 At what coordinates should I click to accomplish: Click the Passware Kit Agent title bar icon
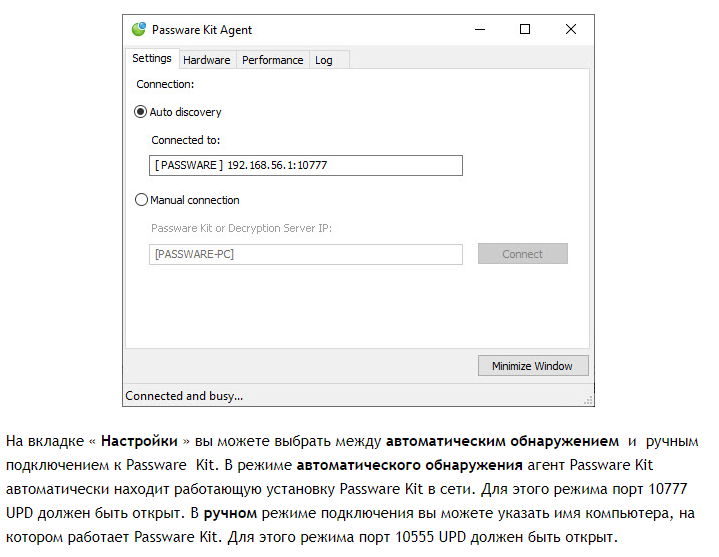point(139,30)
